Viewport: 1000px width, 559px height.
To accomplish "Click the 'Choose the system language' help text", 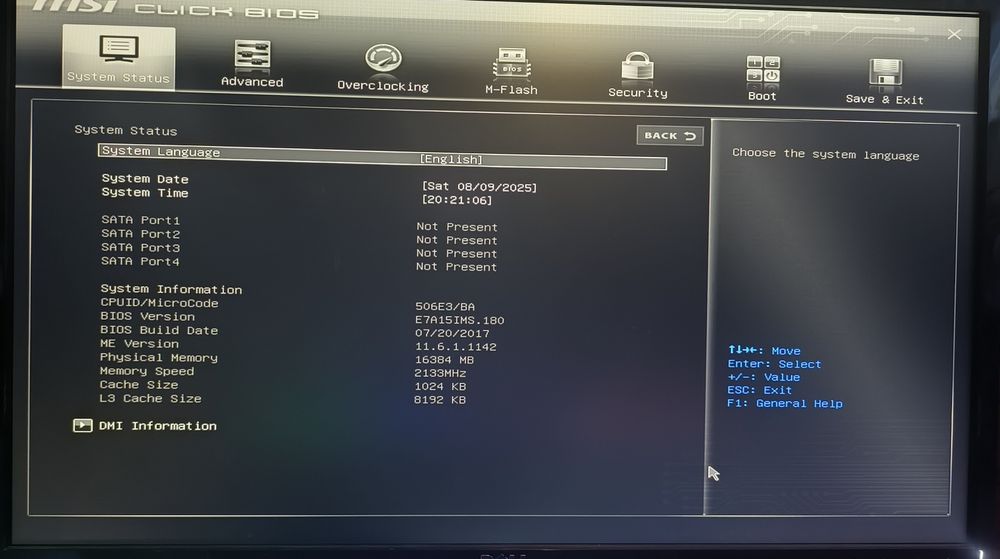I will 825,154.
